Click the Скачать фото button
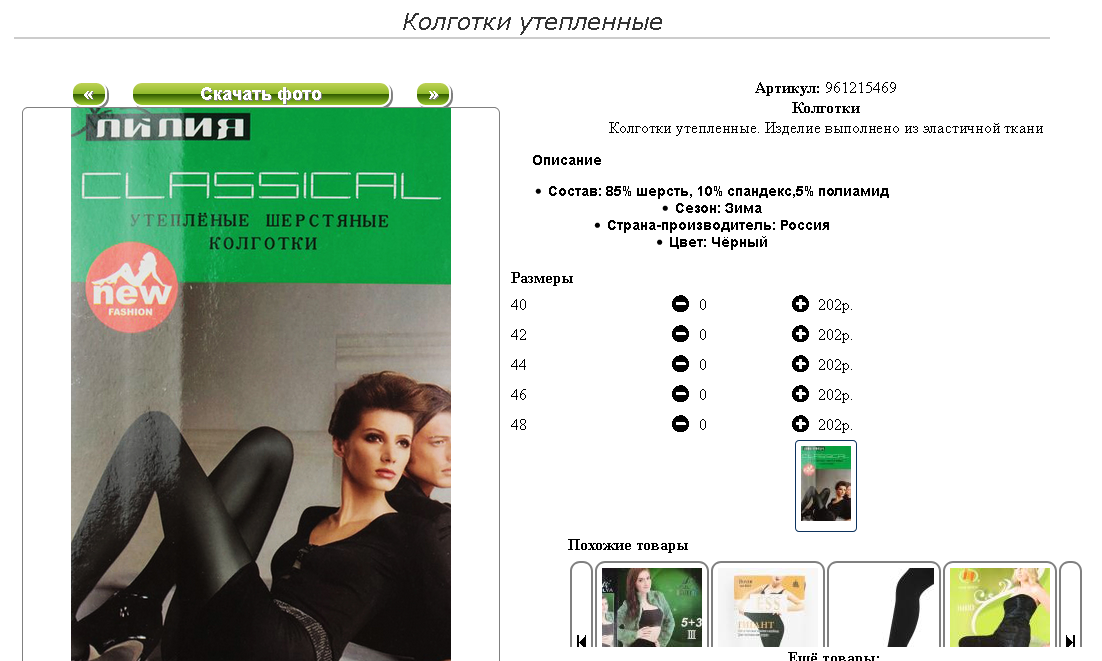1102x661 pixels. [261, 94]
